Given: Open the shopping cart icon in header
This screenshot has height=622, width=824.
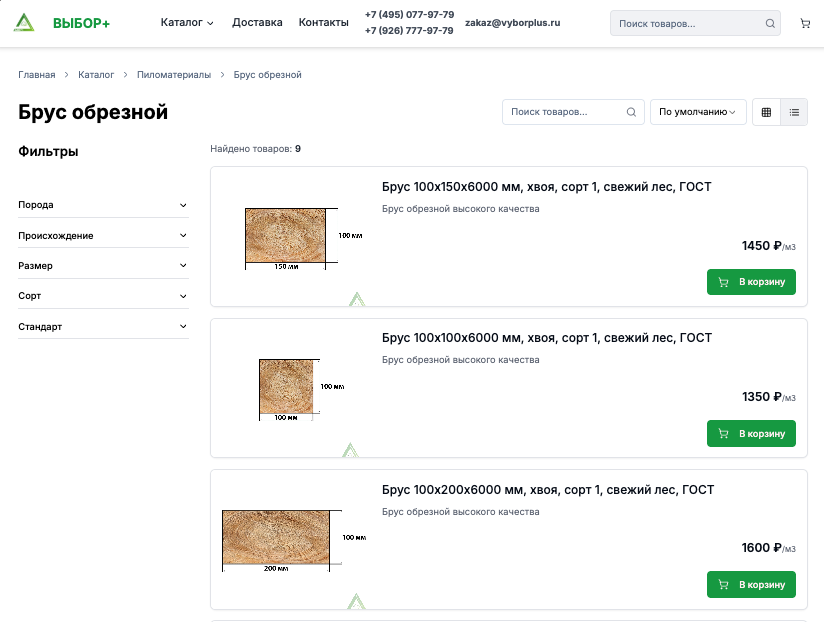Looking at the screenshot, I should tap(805, 23).
